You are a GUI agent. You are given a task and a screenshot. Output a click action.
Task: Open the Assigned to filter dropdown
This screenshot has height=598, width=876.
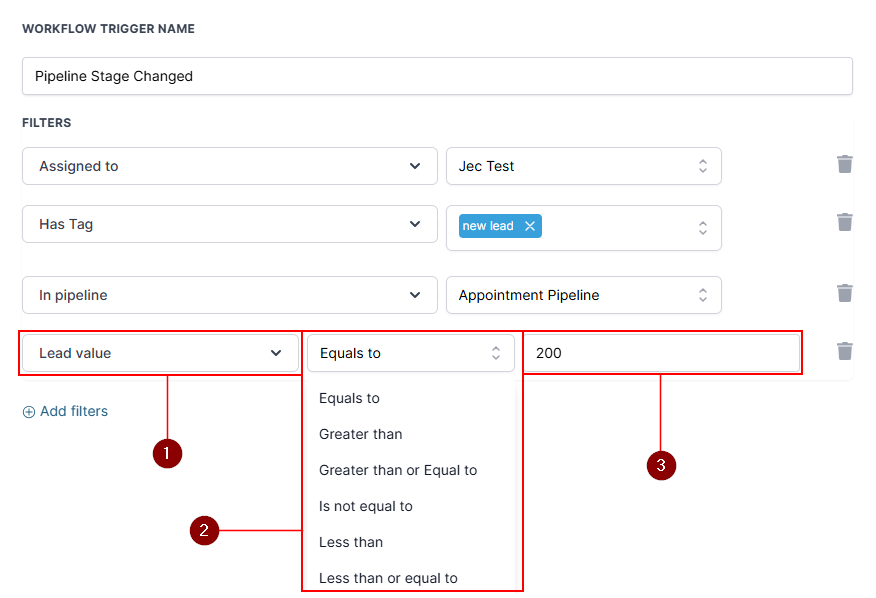click(x=229, y=166)
